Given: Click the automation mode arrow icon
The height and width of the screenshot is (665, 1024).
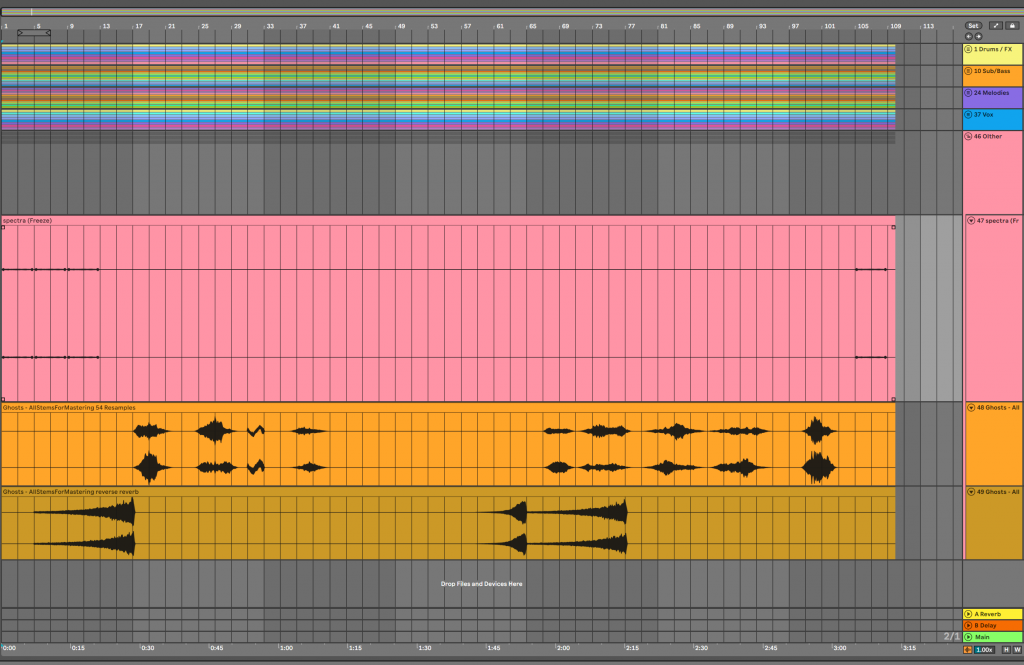Looking at the screenshot, I should click(x=997, y=25).
